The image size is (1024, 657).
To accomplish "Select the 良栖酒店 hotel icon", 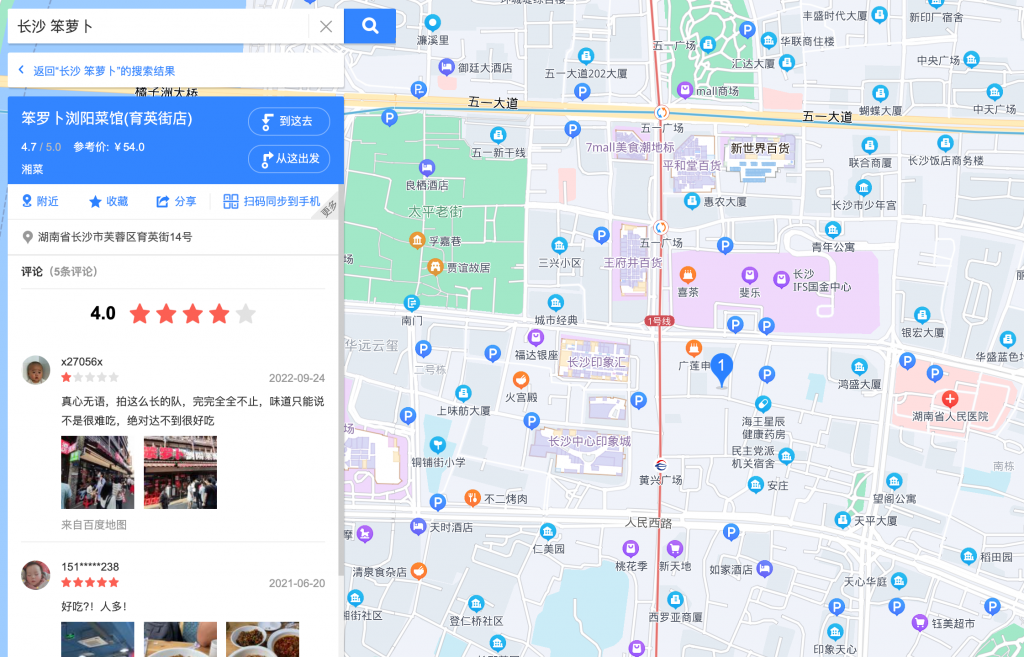I will click(x=426, y=168).
